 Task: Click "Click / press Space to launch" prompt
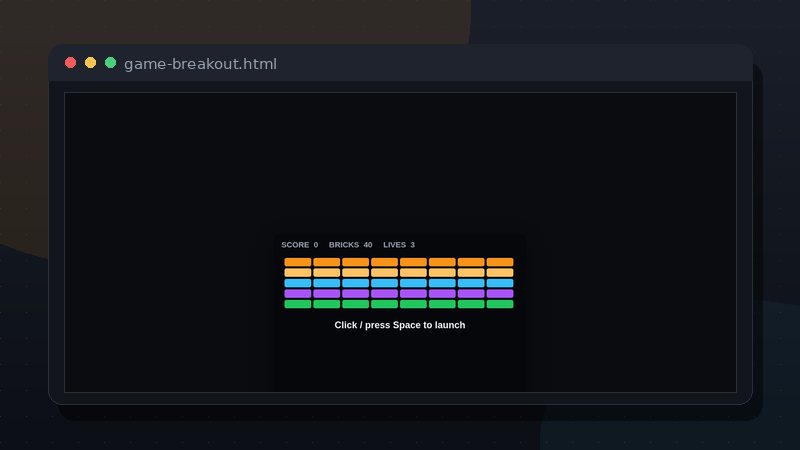400,325
